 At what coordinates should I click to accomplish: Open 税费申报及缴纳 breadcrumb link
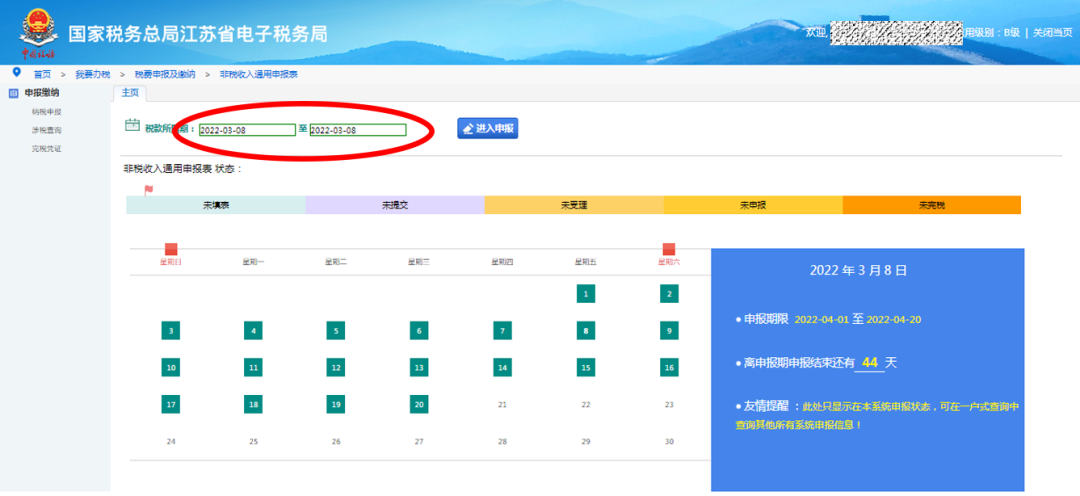pos(165,74)
